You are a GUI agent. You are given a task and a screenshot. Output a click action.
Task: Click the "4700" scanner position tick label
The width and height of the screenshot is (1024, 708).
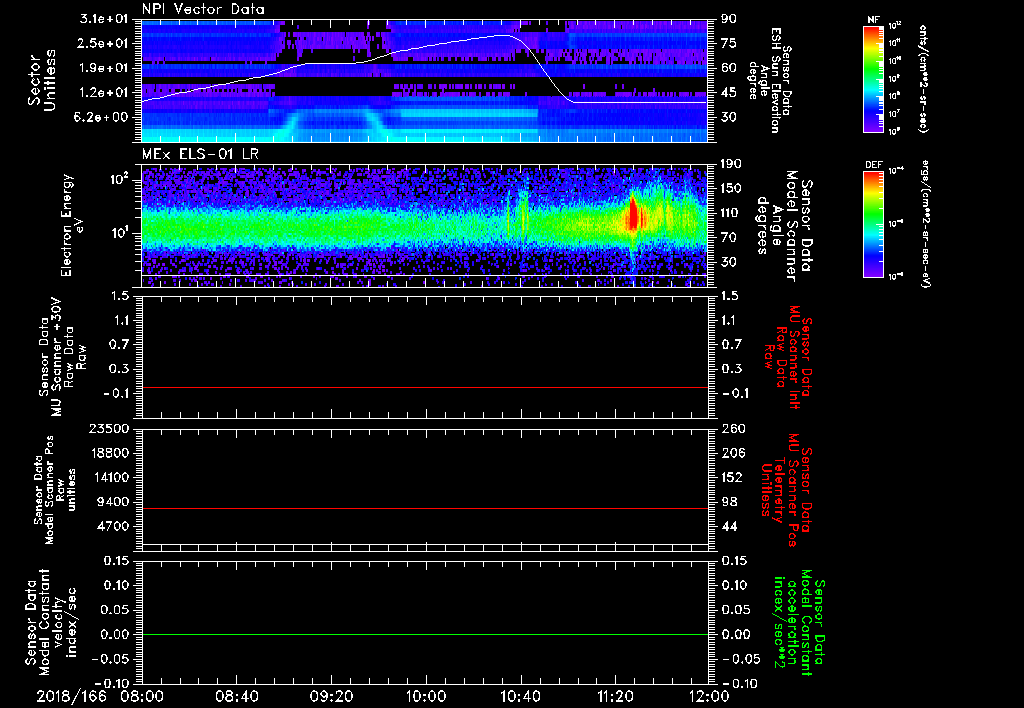click(112, 526)
